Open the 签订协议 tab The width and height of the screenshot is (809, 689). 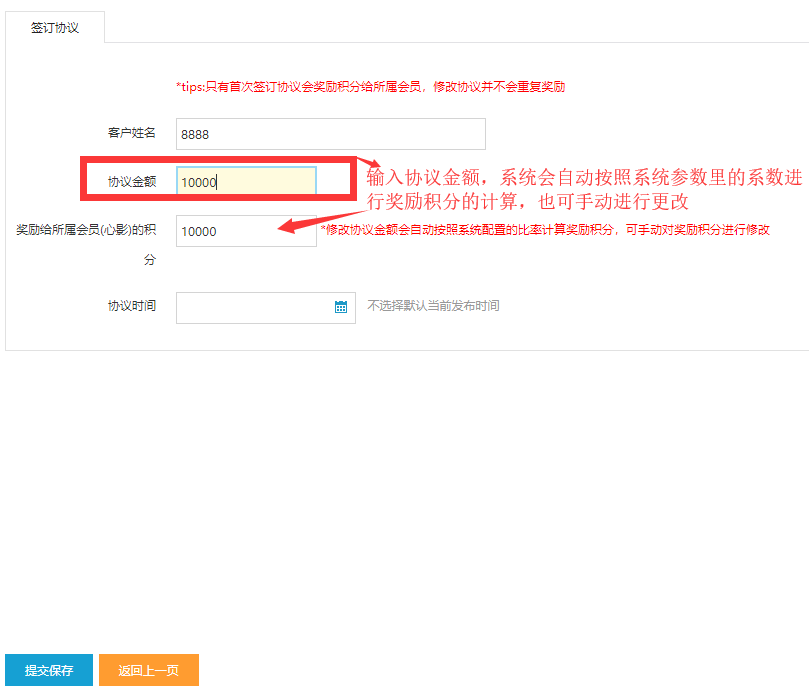coord(55,27)
